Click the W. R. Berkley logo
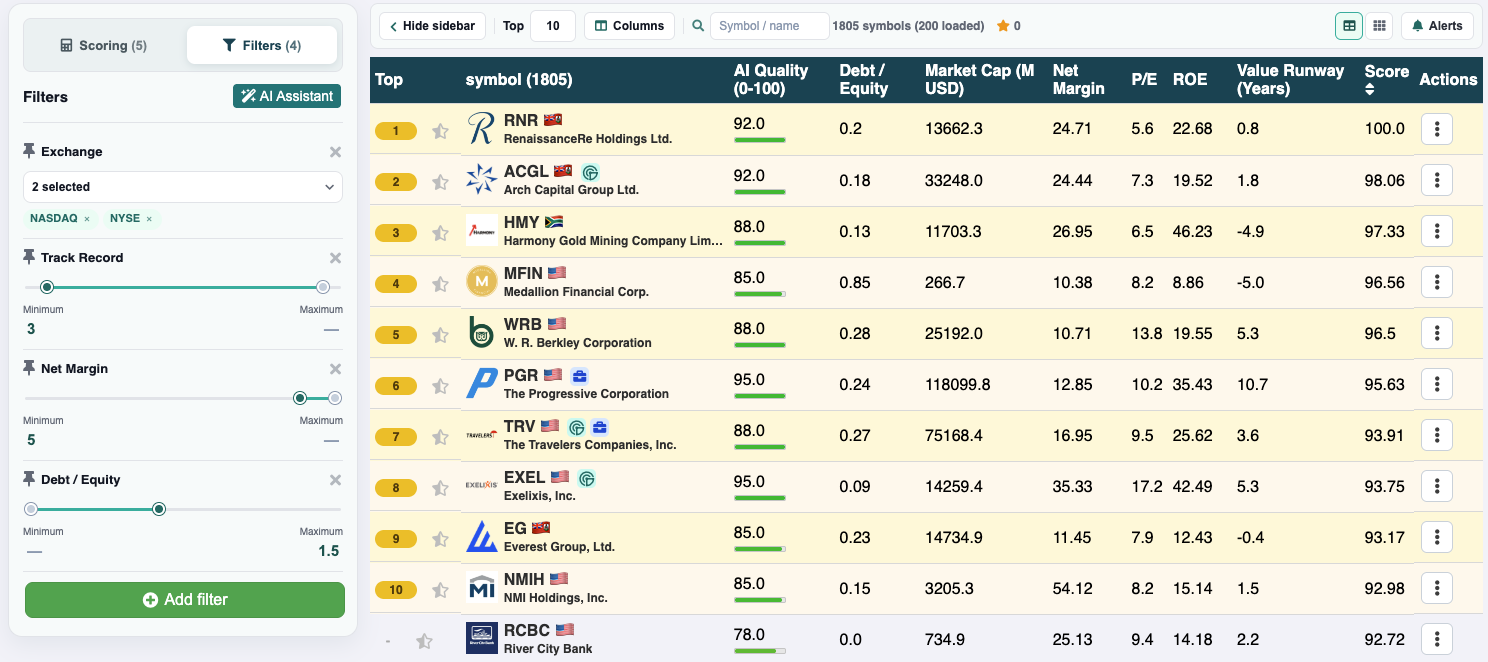1488x662 pixels. [x=481, y=333]
